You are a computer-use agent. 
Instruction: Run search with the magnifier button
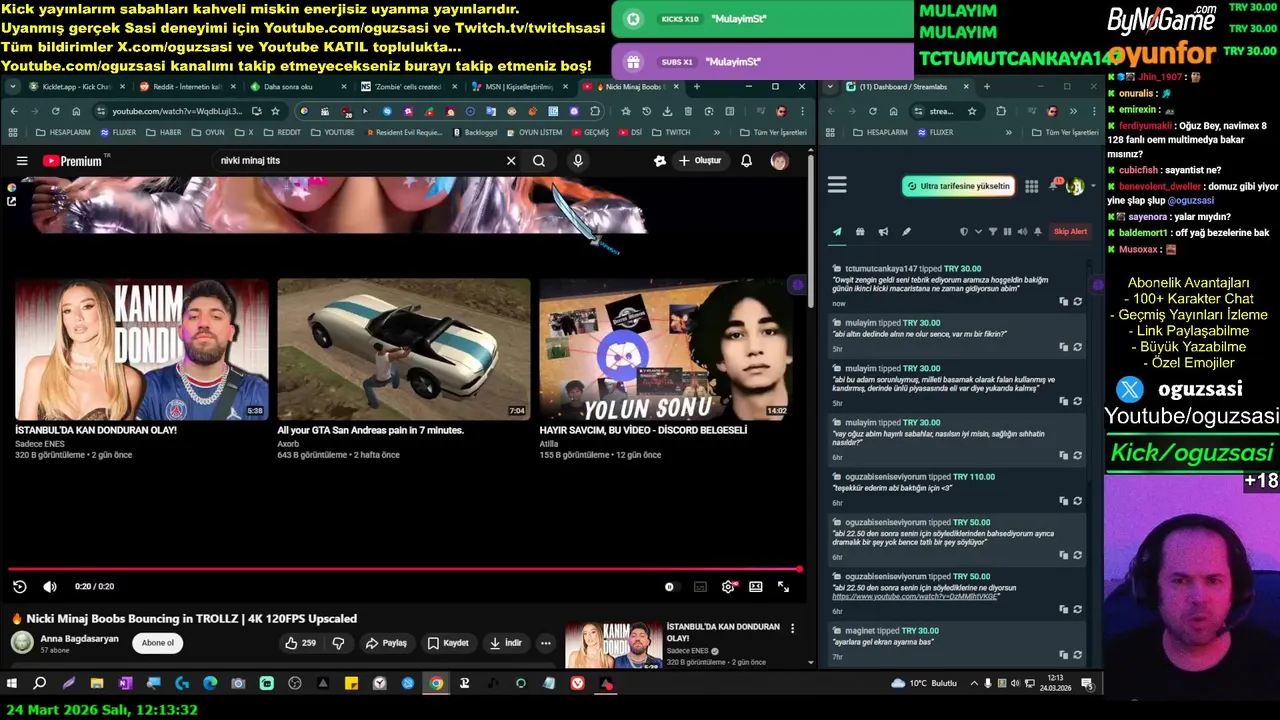point(539,161)
